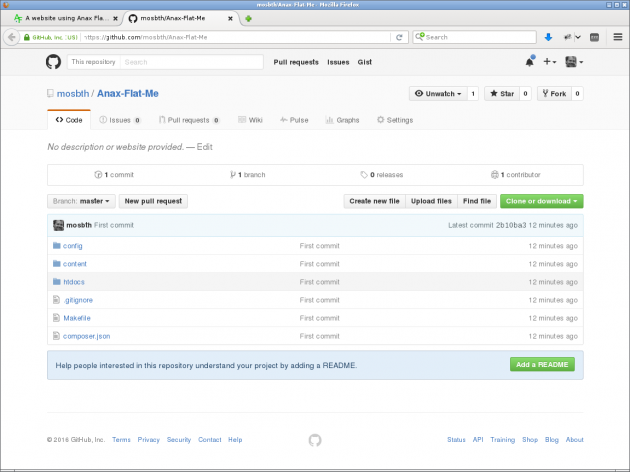Open the 0 releases link

(x=382, y=175)
